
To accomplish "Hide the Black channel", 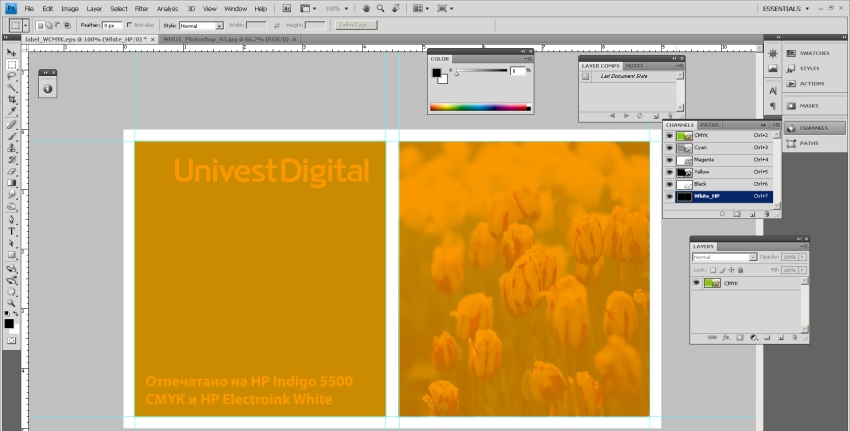I will click(x=669, y=184).
